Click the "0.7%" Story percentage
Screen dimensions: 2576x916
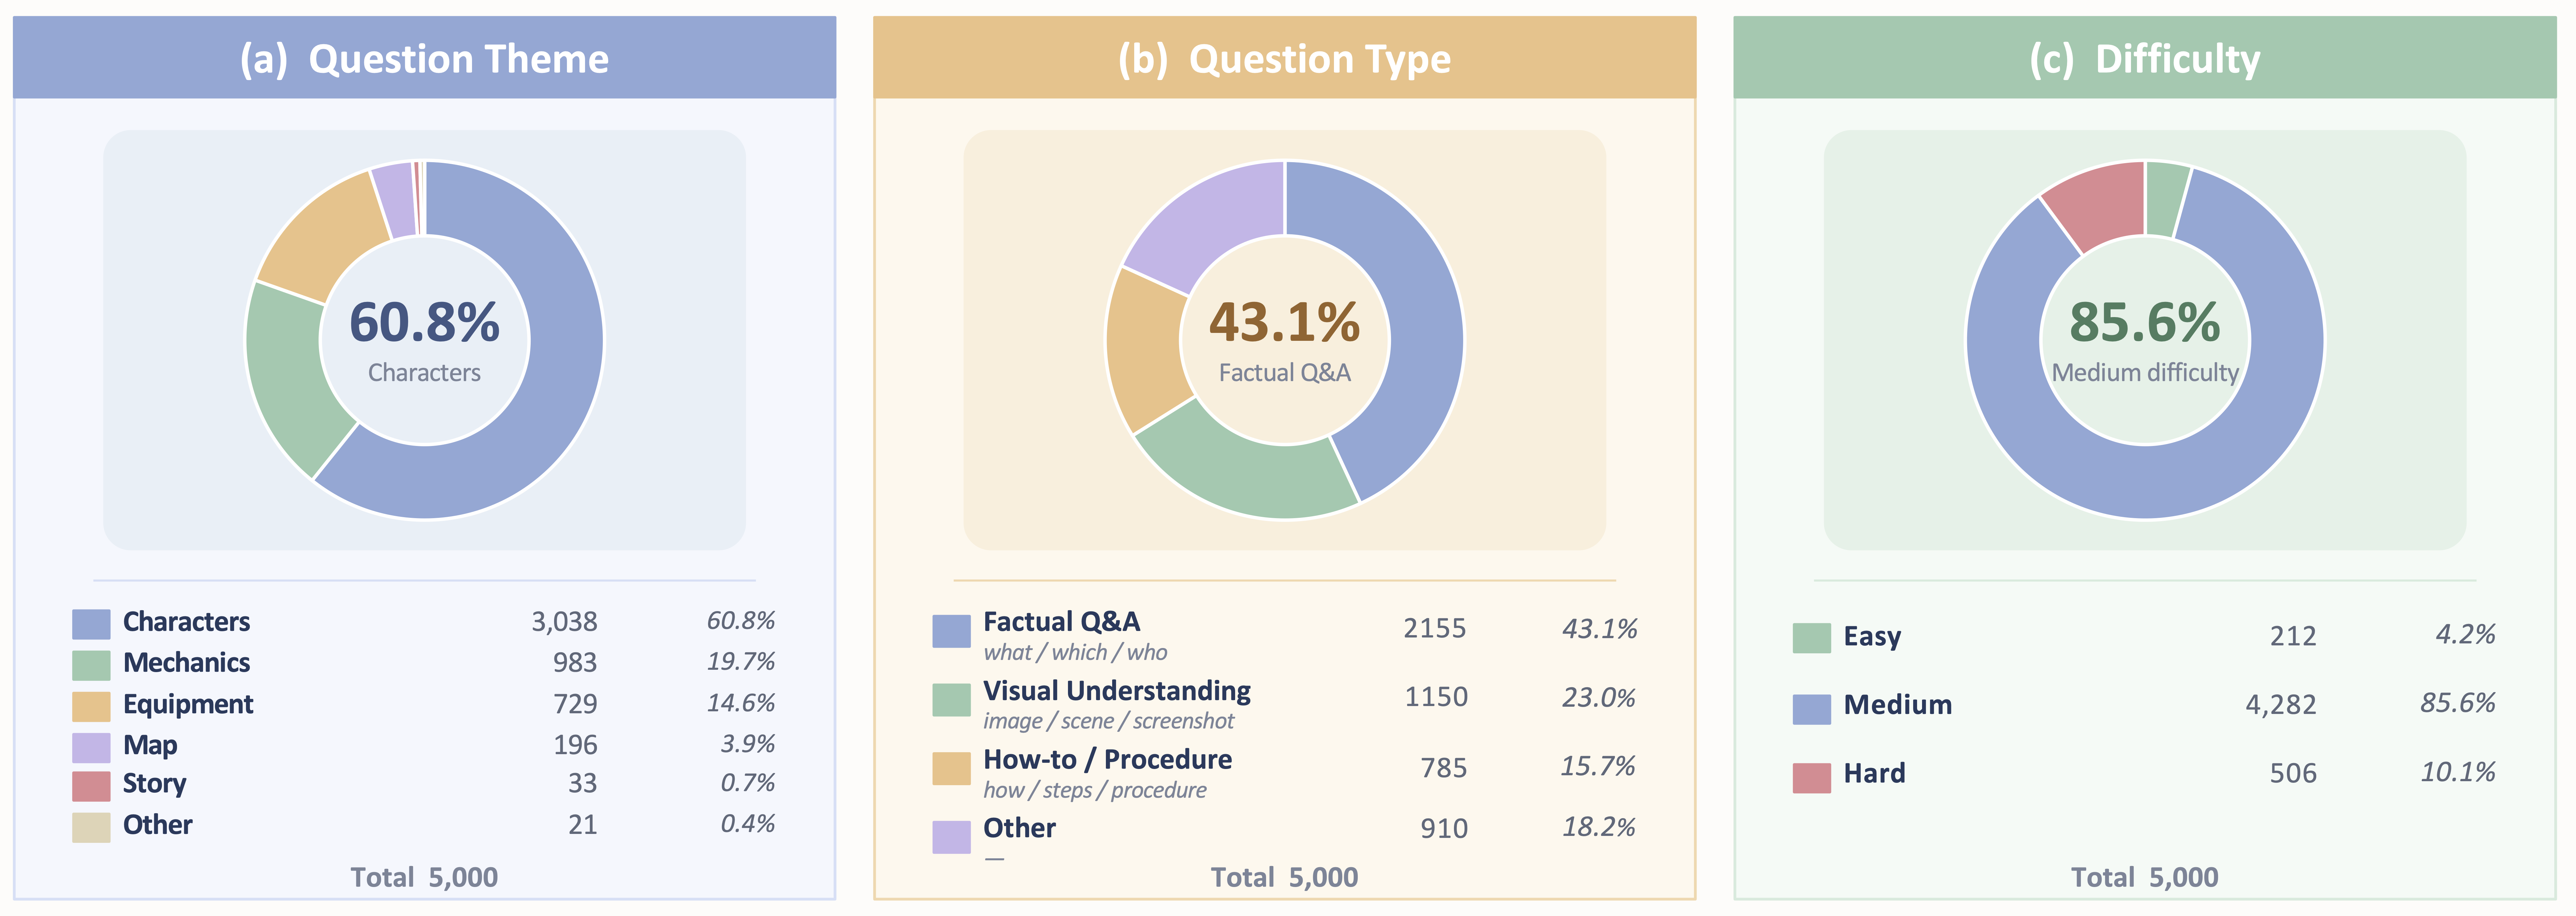748,783
